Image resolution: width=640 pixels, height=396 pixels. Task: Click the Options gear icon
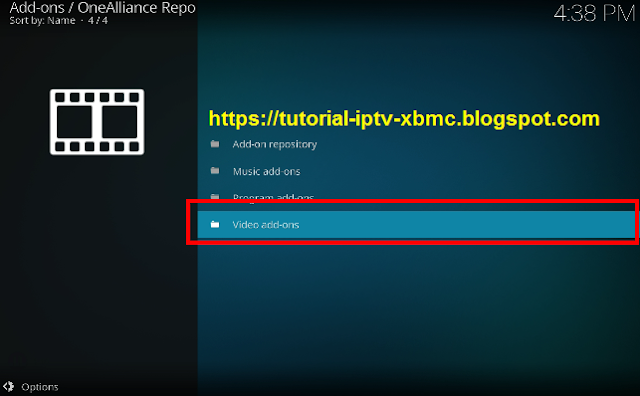click(x=9, y=386)
